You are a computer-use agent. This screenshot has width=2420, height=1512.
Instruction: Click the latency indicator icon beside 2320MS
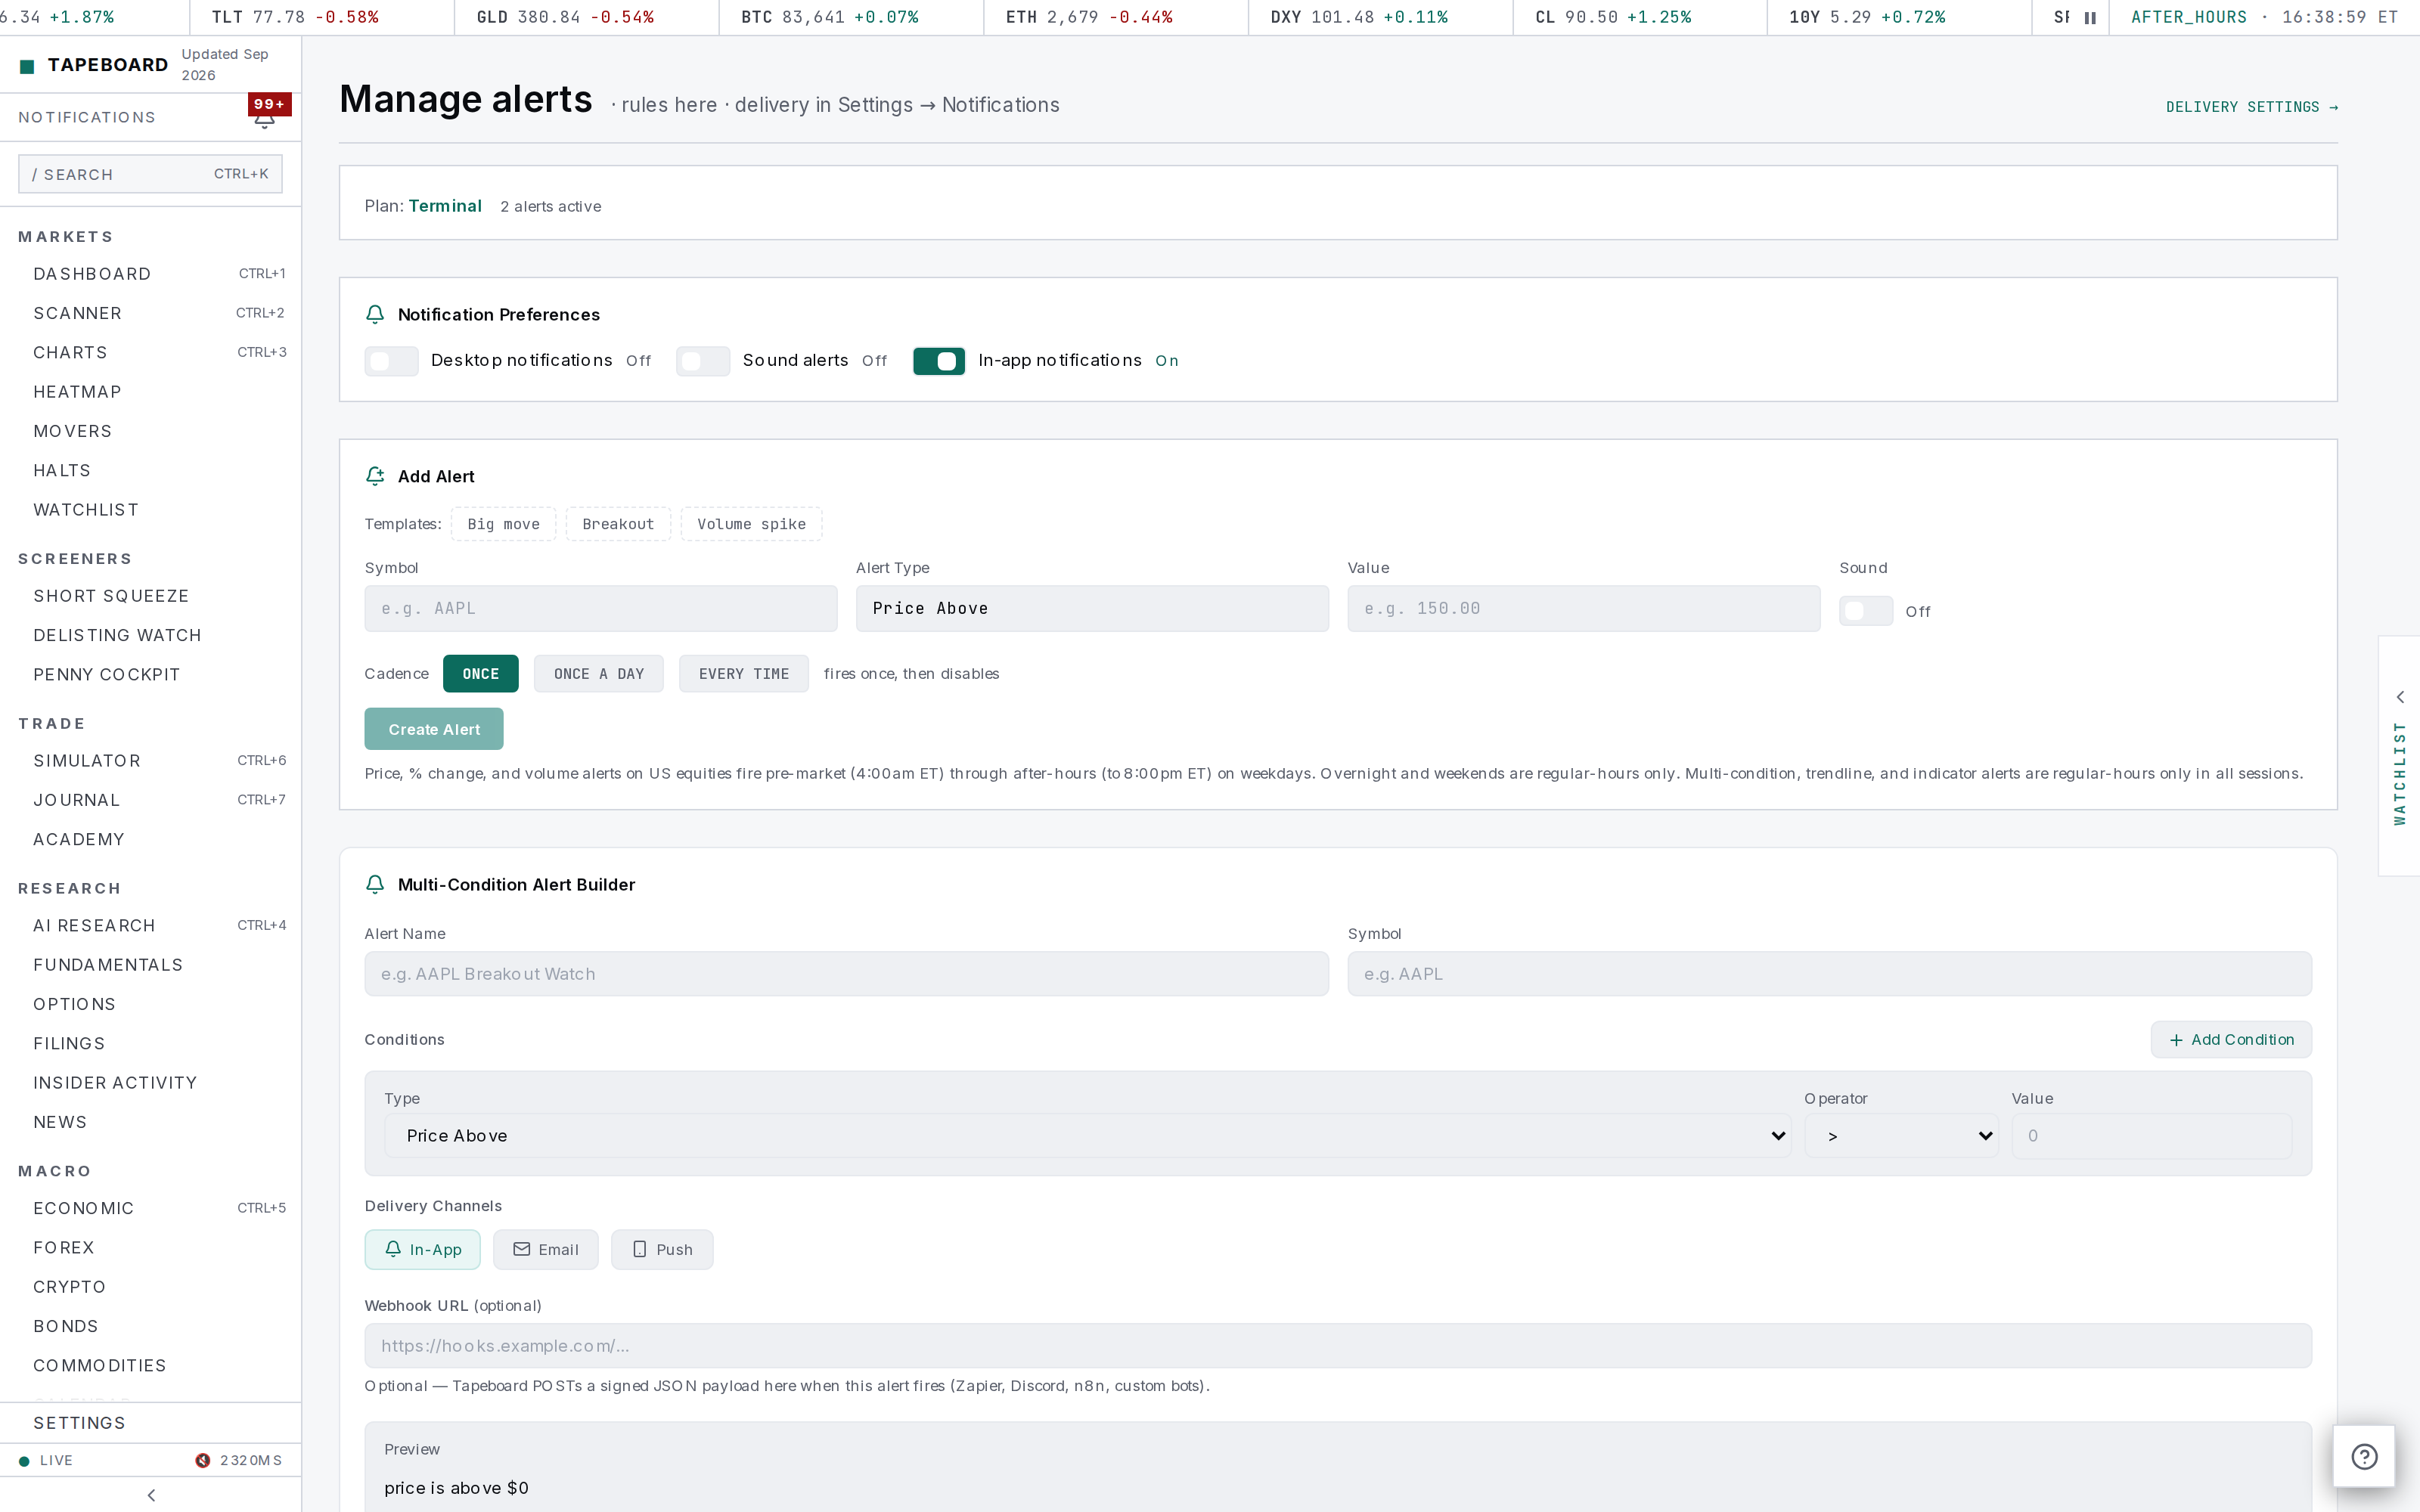click(203, 1460)
